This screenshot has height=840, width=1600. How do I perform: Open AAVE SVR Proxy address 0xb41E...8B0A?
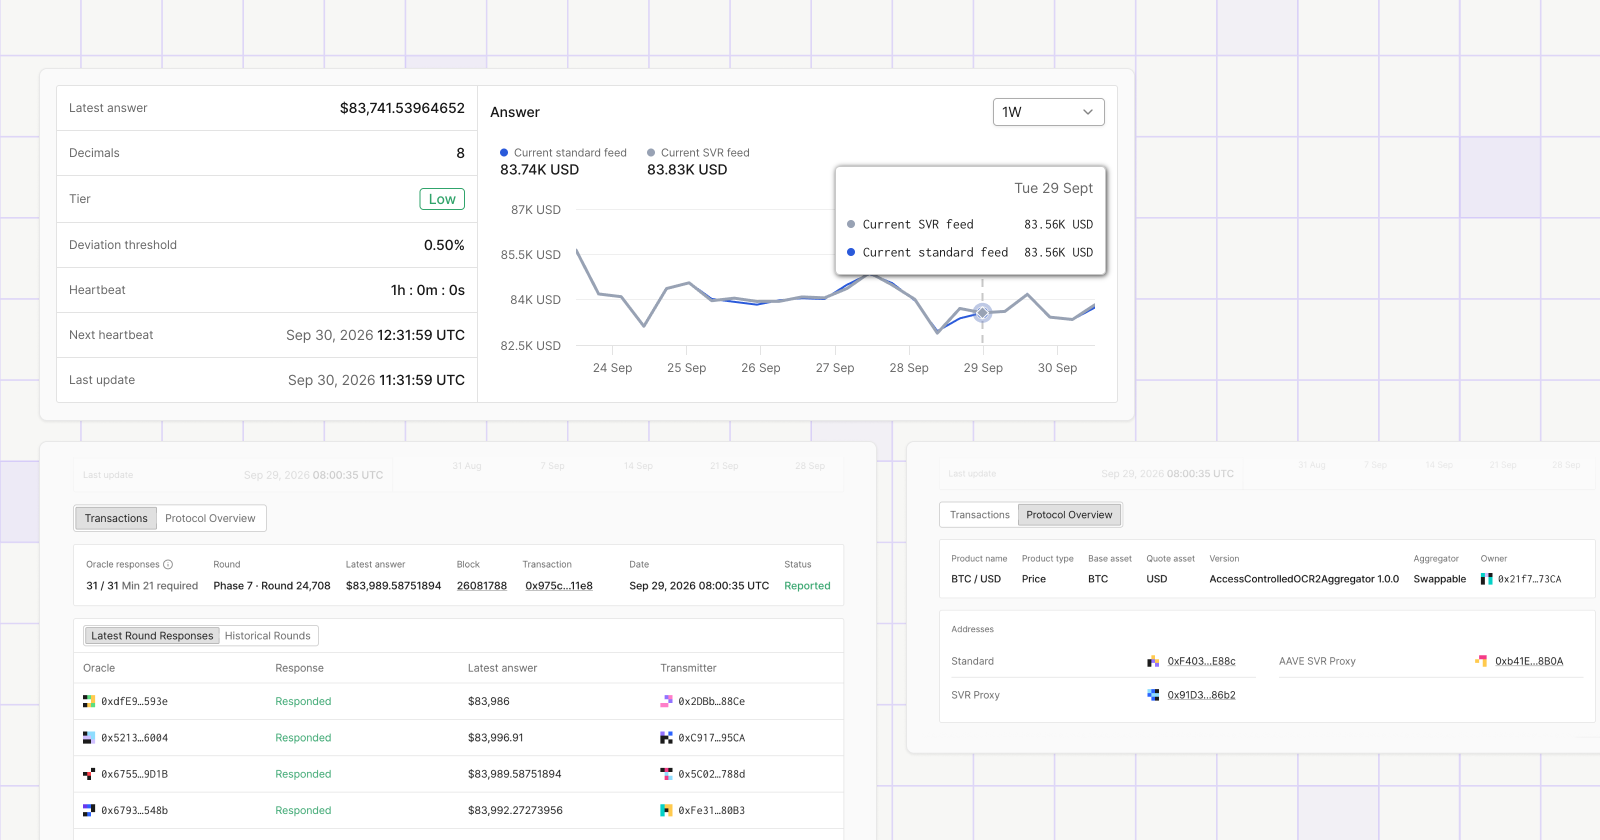1529,661
